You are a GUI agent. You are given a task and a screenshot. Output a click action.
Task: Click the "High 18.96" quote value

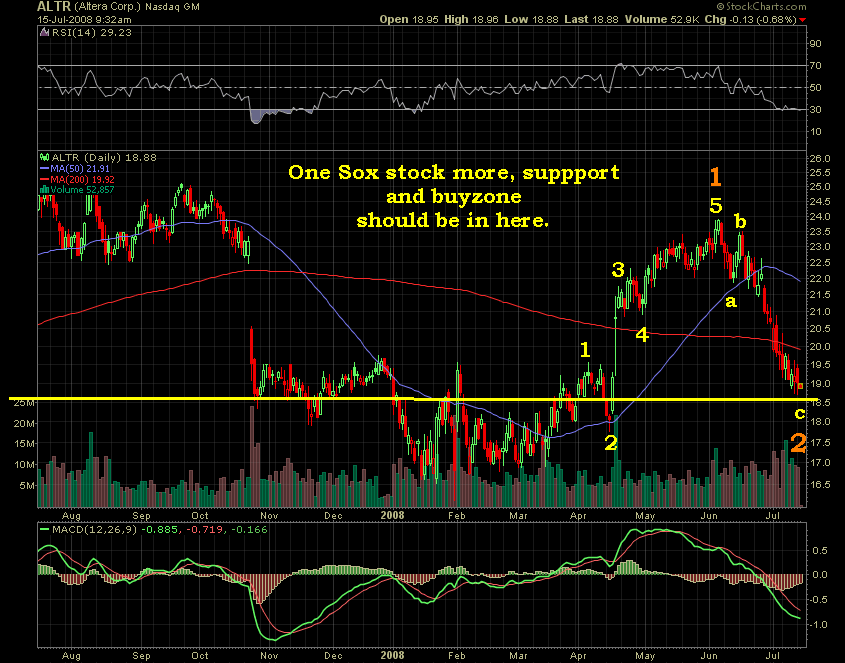472,19
